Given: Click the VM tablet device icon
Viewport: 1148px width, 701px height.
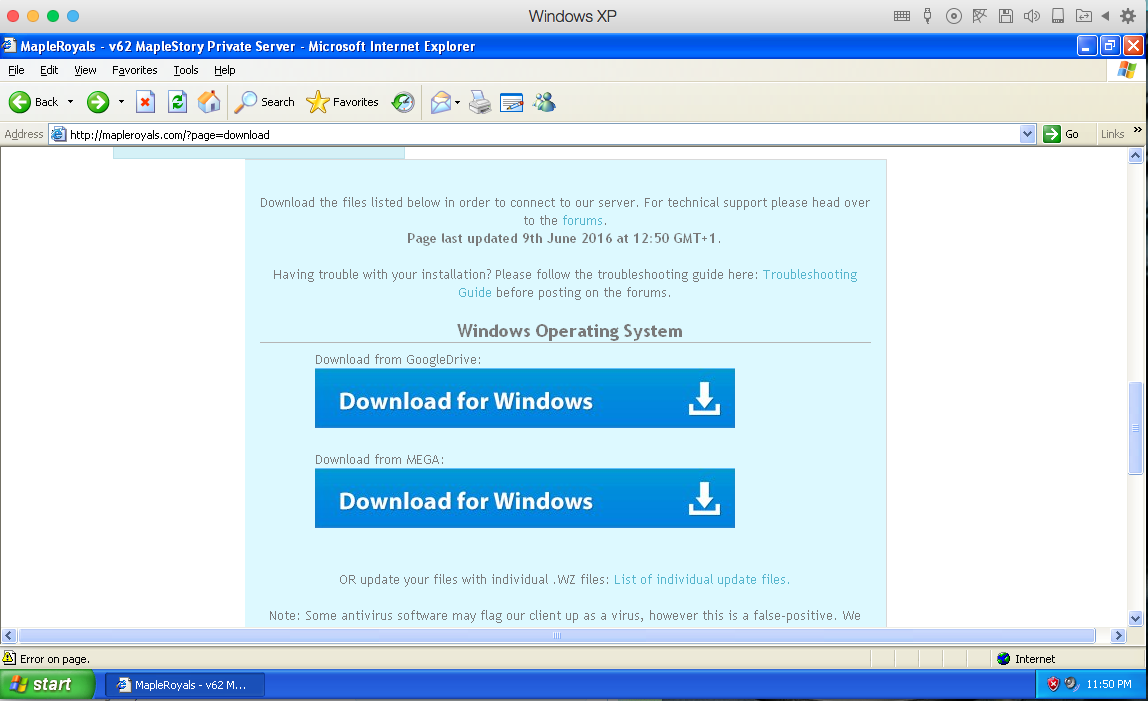Looking at the screenshot, I should [1058, 16].
